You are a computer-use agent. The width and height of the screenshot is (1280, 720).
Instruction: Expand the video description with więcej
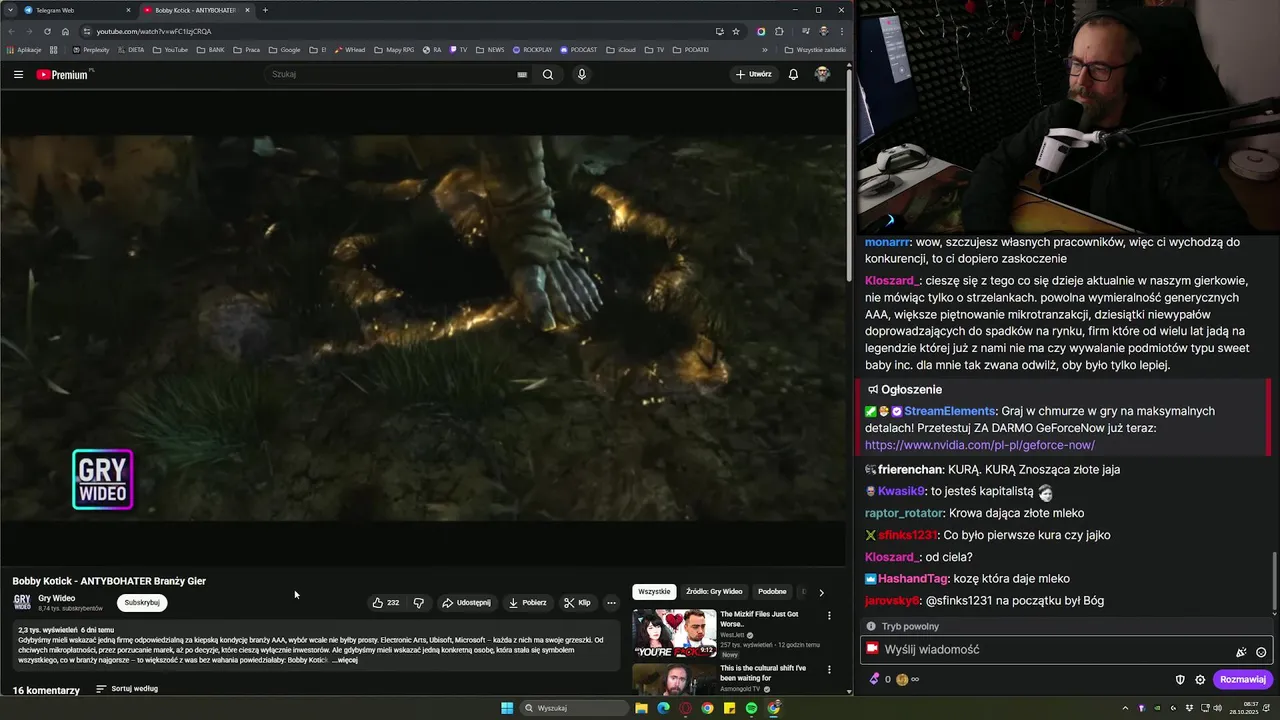pyautogui.click(x=345, y=660)
